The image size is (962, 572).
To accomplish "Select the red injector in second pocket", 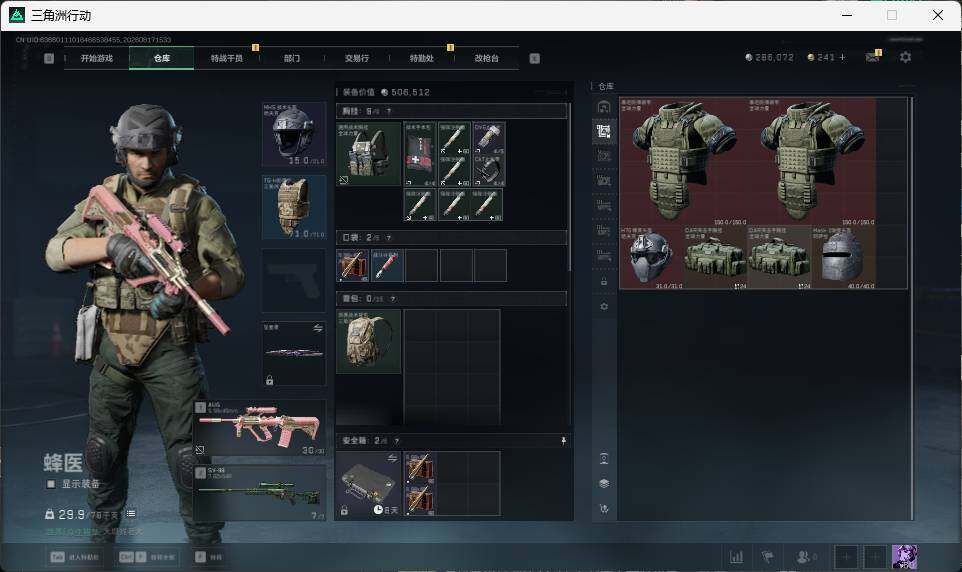I will point(388,266).
